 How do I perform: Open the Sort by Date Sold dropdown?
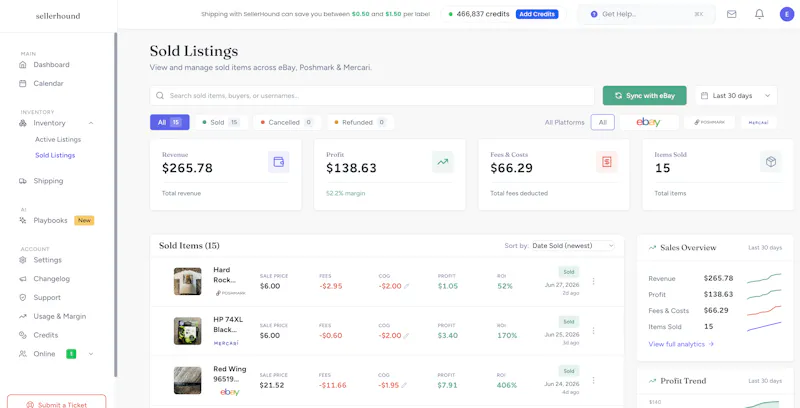click(x=573, y=246)
